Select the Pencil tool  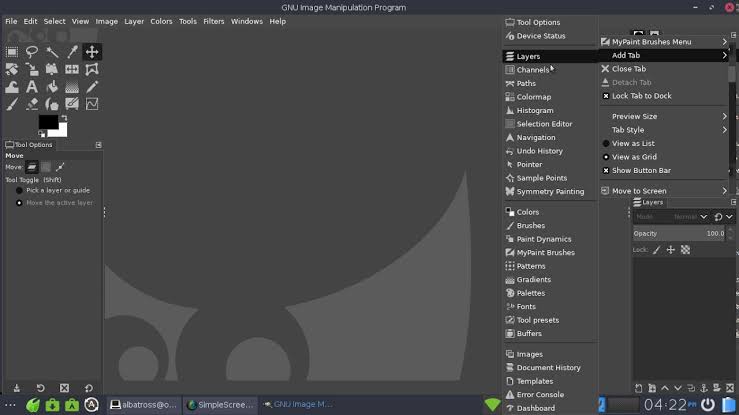[x=92, y=87]
